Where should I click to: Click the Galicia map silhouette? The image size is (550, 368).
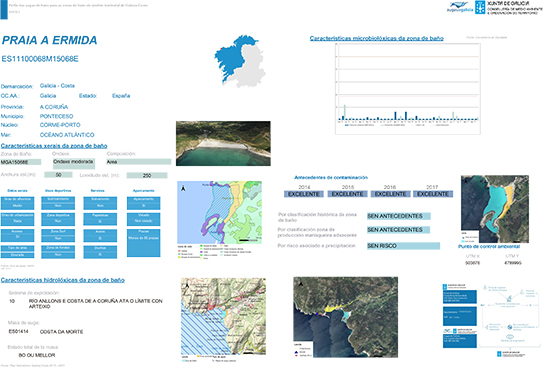coord(240,61)
